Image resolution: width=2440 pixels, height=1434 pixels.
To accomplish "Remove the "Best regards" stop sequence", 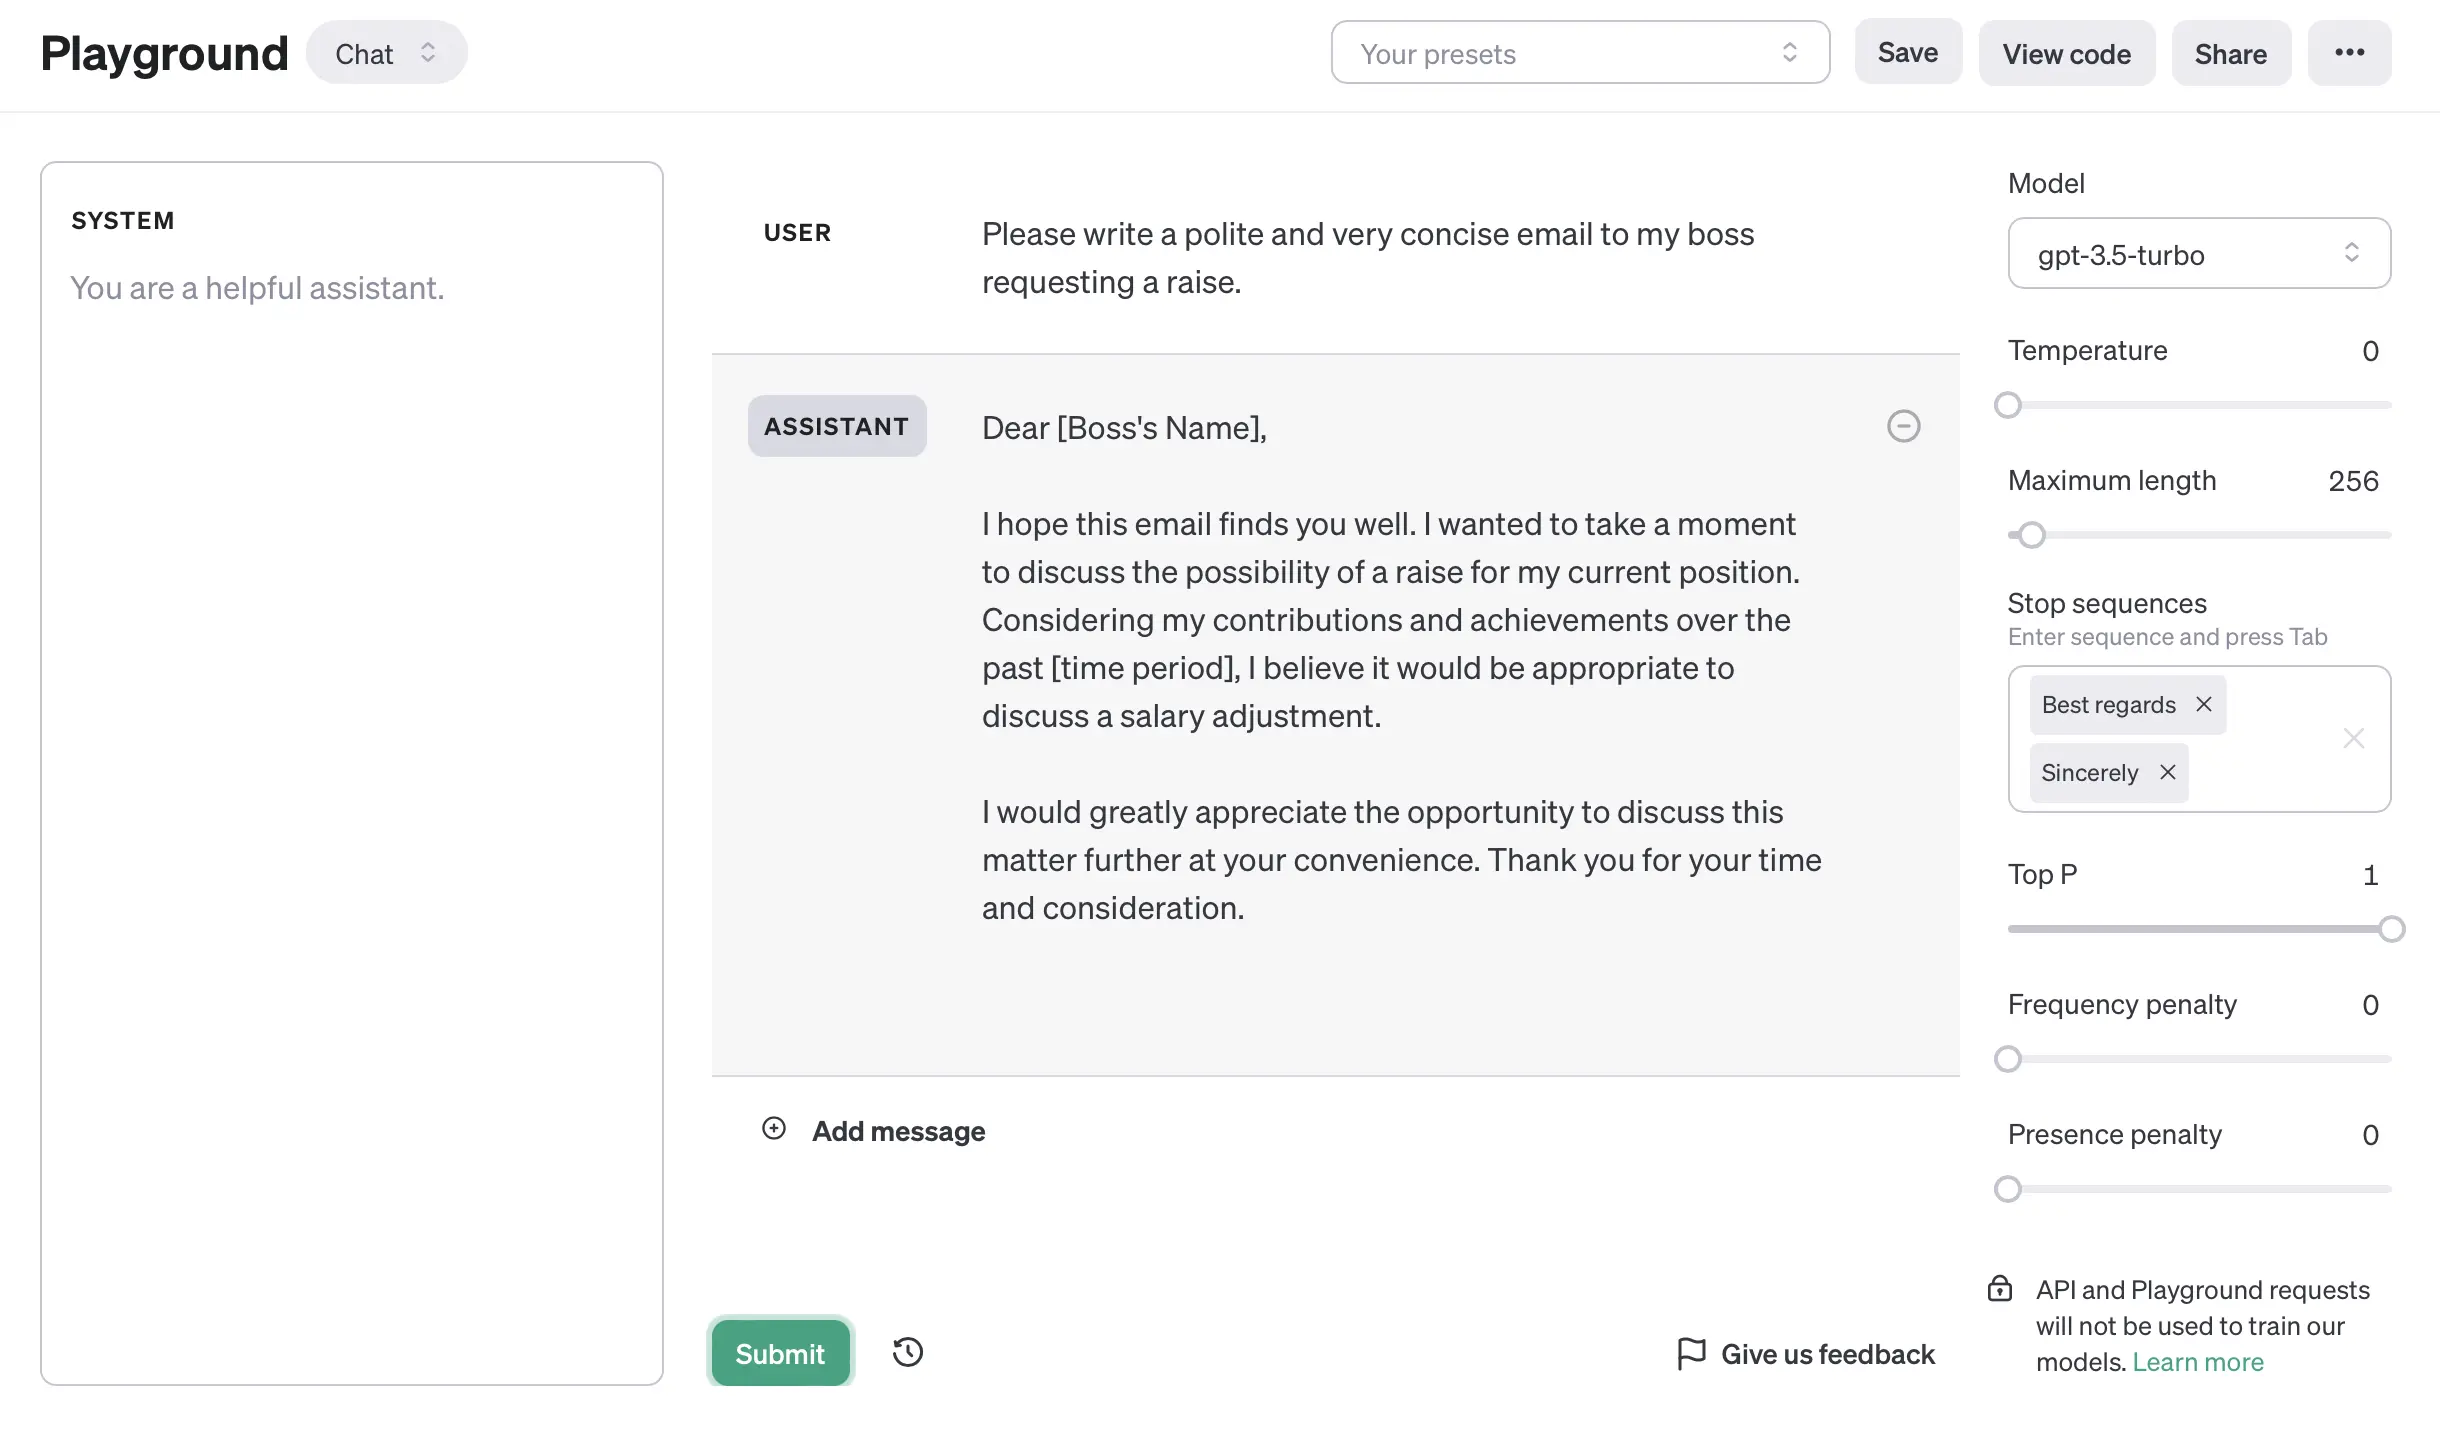I will pyautogui.click(x=2204, y=704).
